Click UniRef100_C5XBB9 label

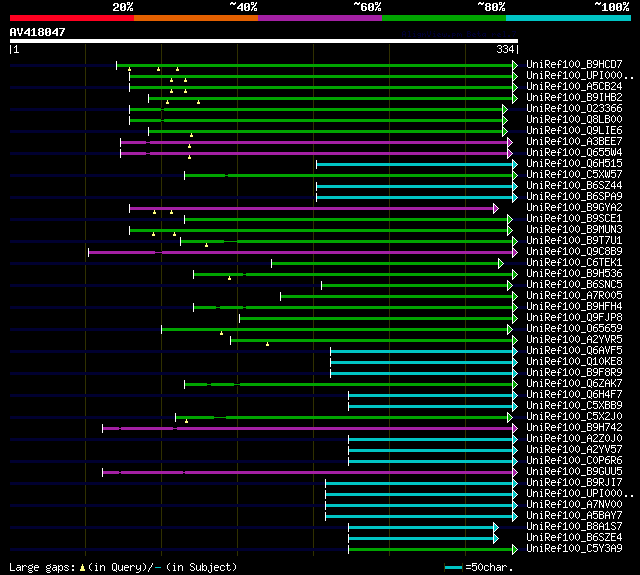(574, 406)
